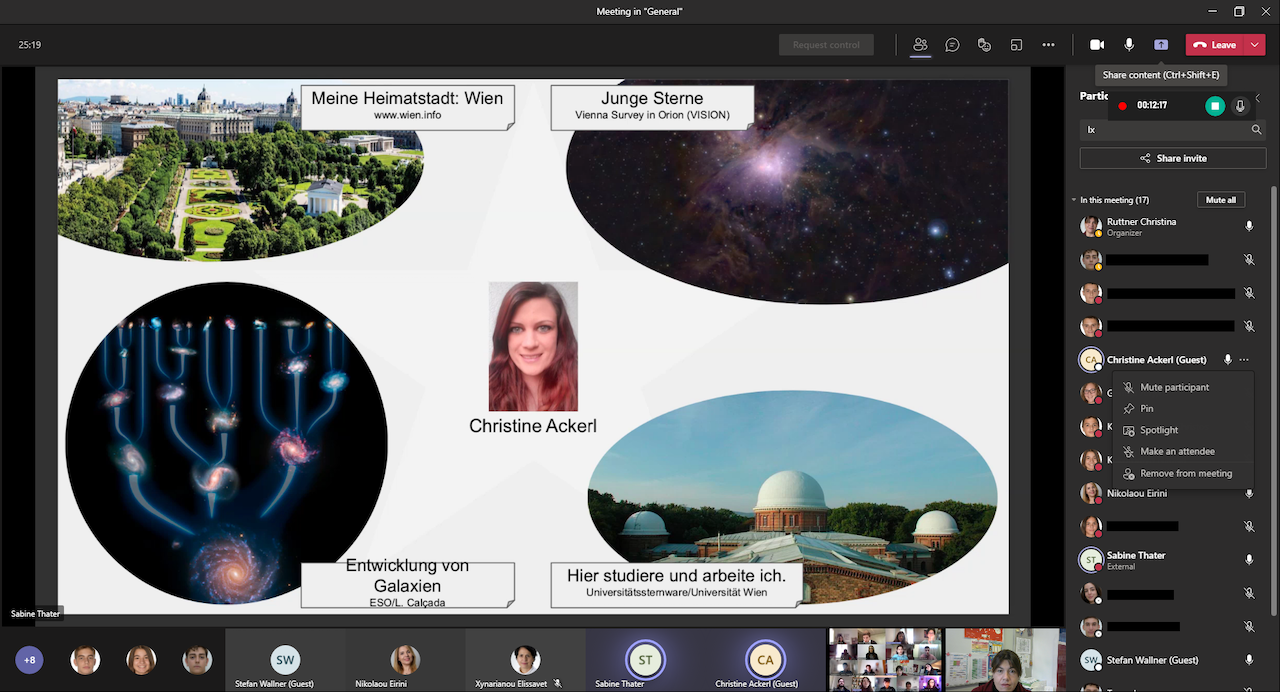Click the Mute all button
This screenshot has width=1280, height=692.
pyautogui.click(x=1221, y=200)
